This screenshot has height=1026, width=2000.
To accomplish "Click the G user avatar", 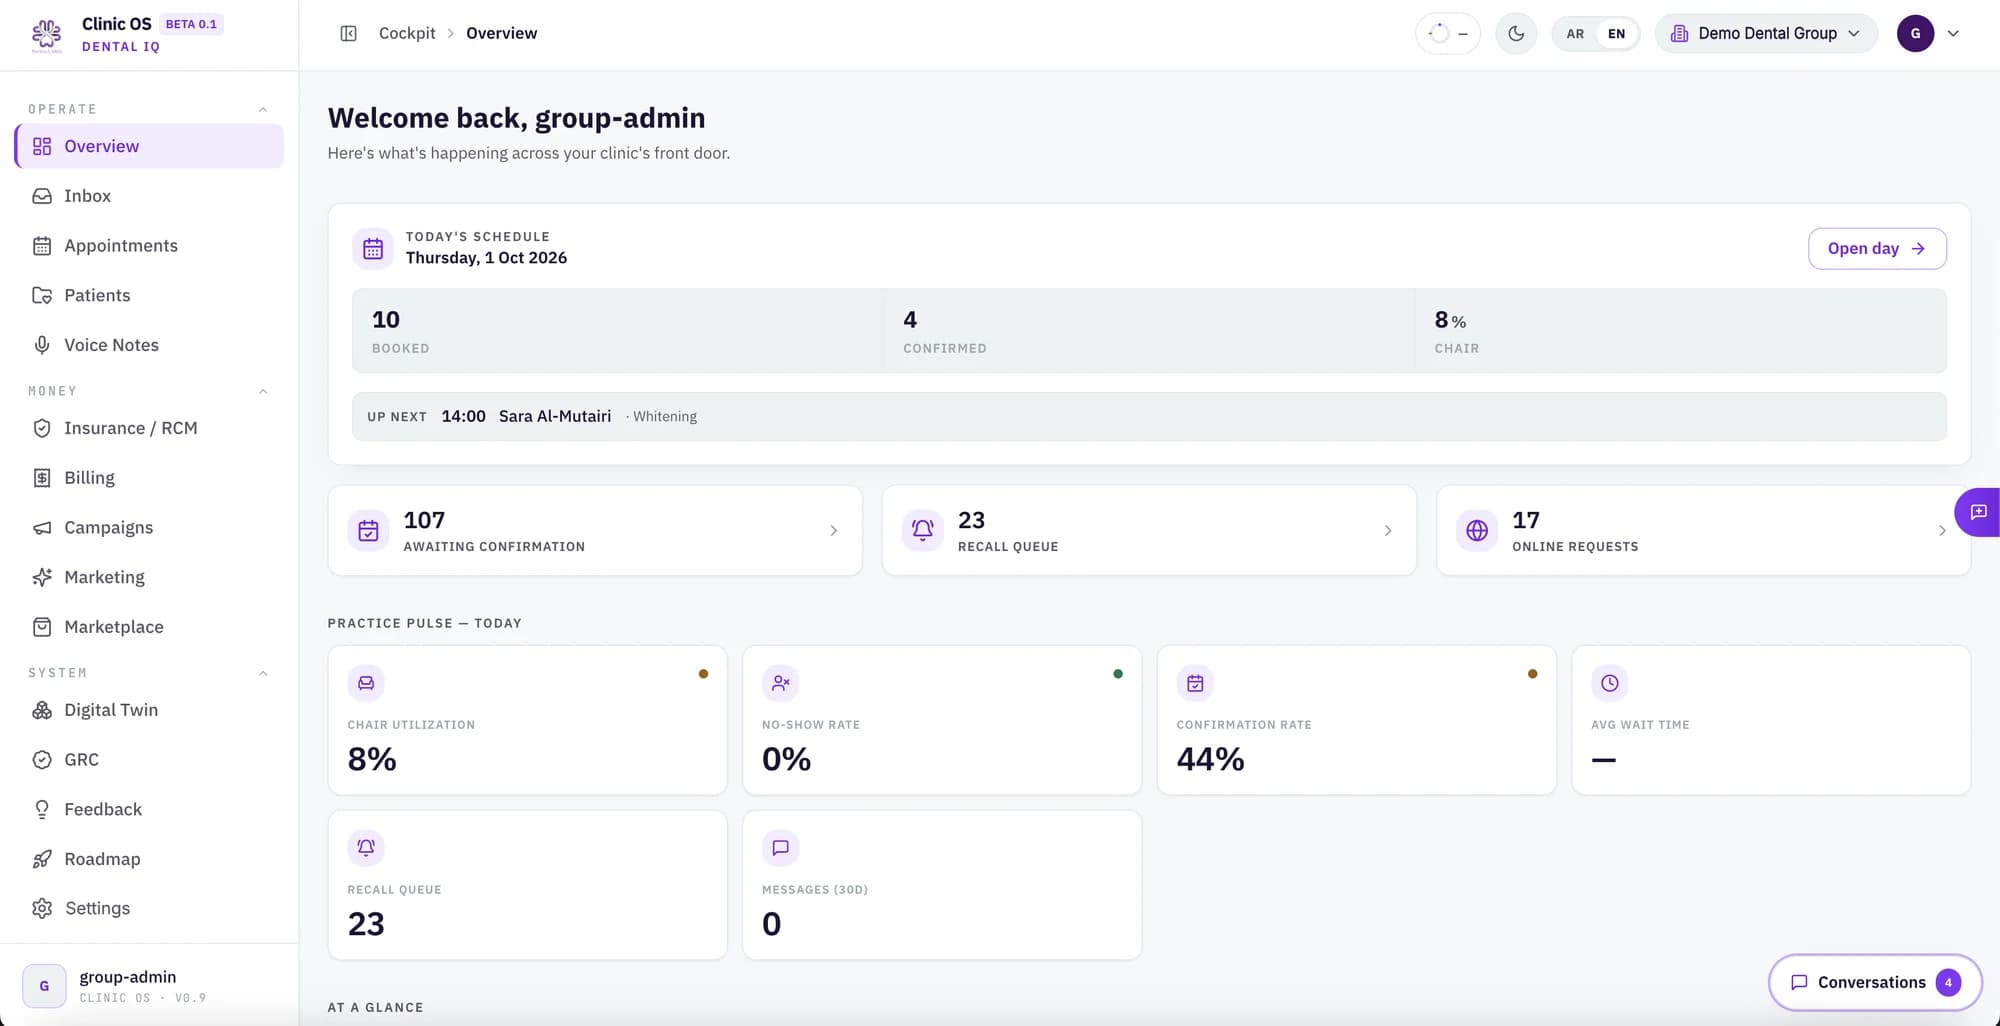I will tap(1915, 34).
